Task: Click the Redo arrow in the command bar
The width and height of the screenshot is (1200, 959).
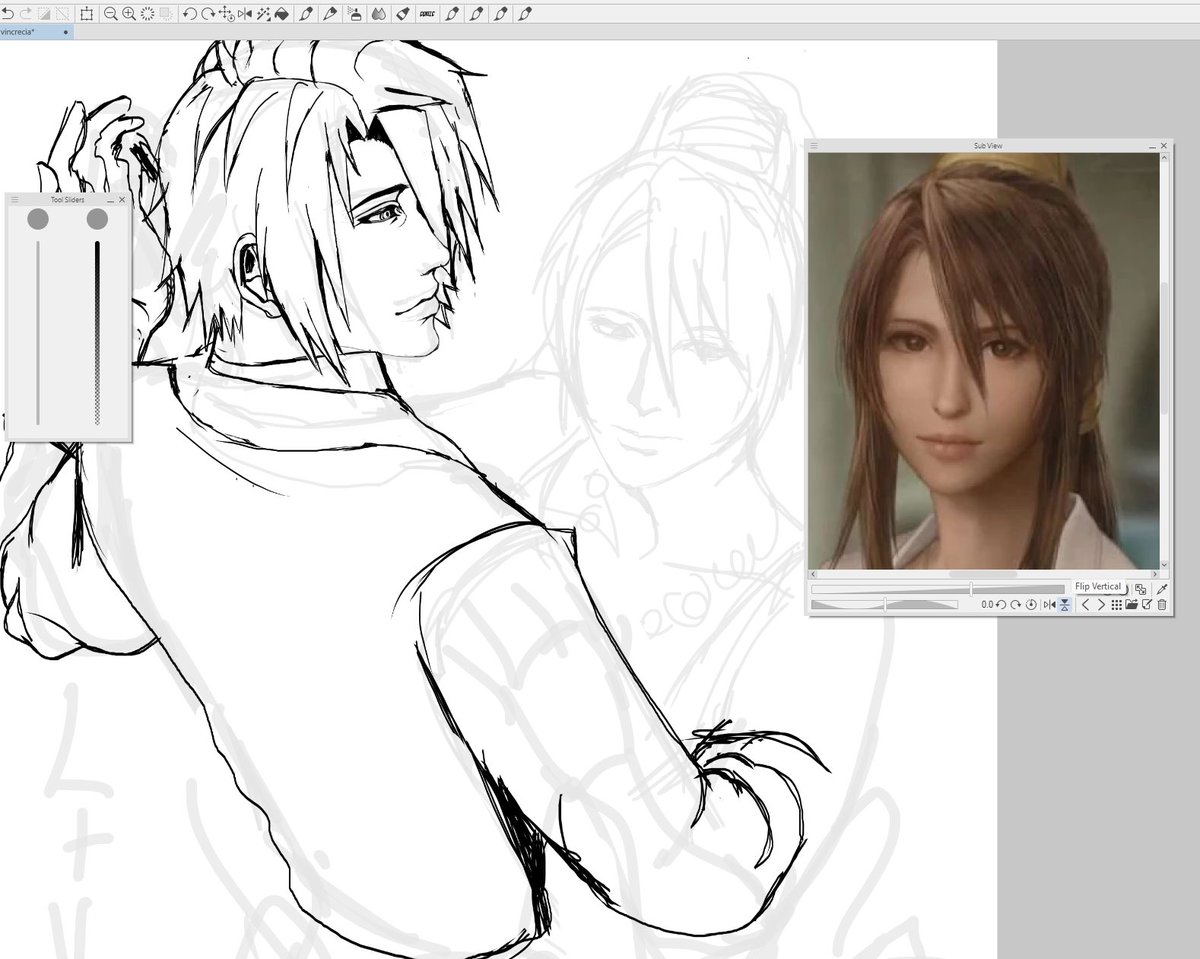Action: 24,14
